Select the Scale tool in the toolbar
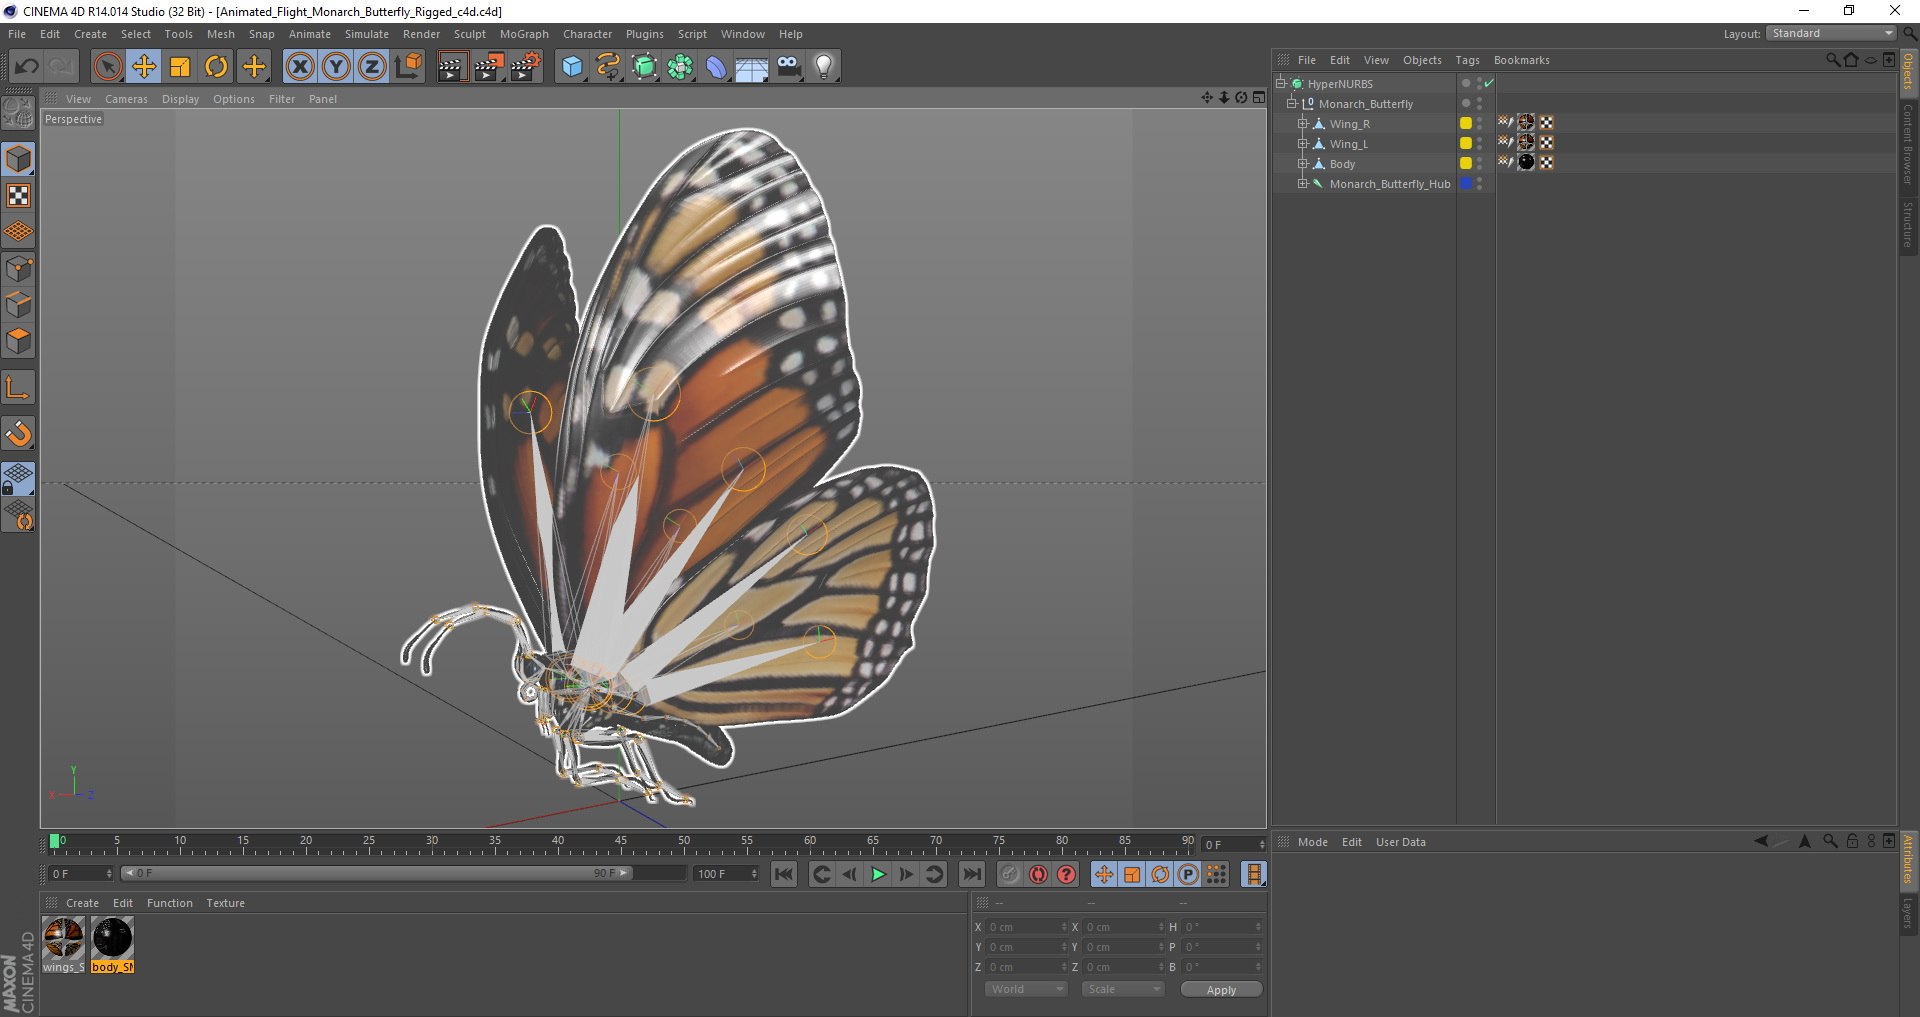The image size is (1920, 1017). click(x=180, y=67)
